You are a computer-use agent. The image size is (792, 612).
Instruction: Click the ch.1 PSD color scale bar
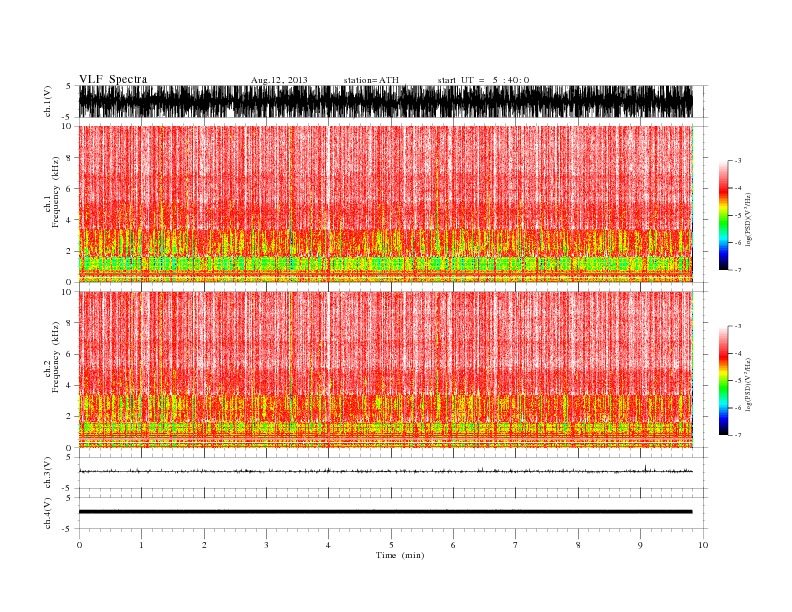pos(723,215)
